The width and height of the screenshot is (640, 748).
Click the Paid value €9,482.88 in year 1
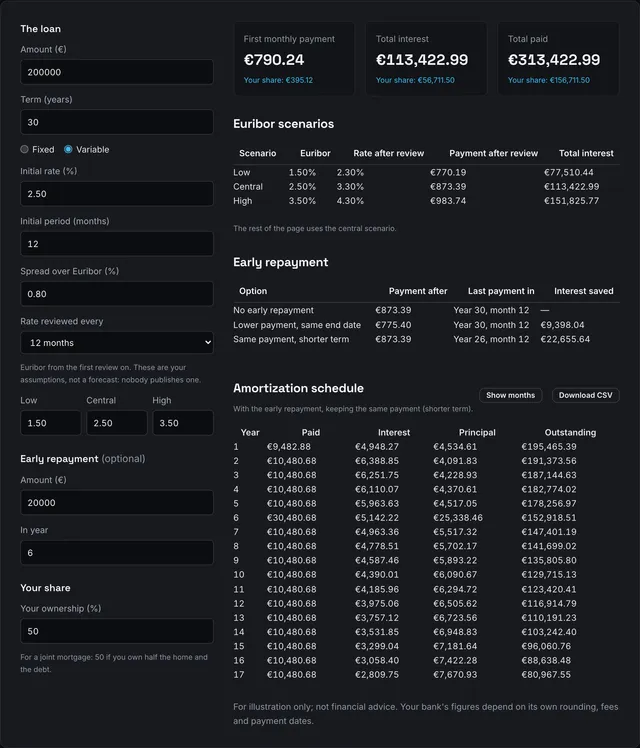[x=289, y=447]
